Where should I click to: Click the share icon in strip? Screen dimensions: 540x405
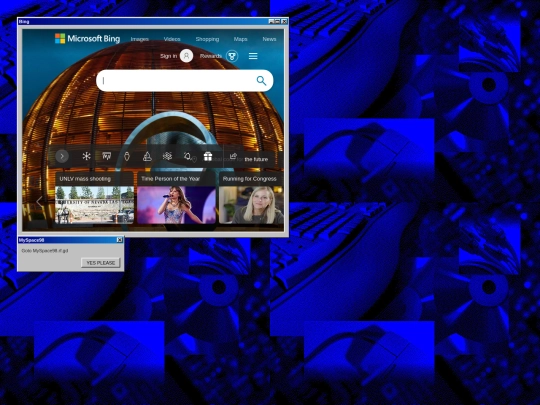click(233, 157)
